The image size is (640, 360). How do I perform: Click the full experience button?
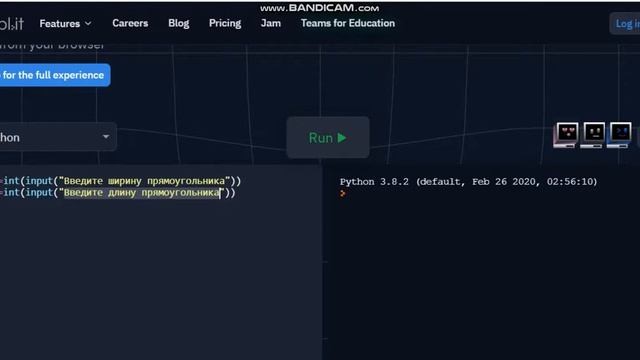coord(54,75)
